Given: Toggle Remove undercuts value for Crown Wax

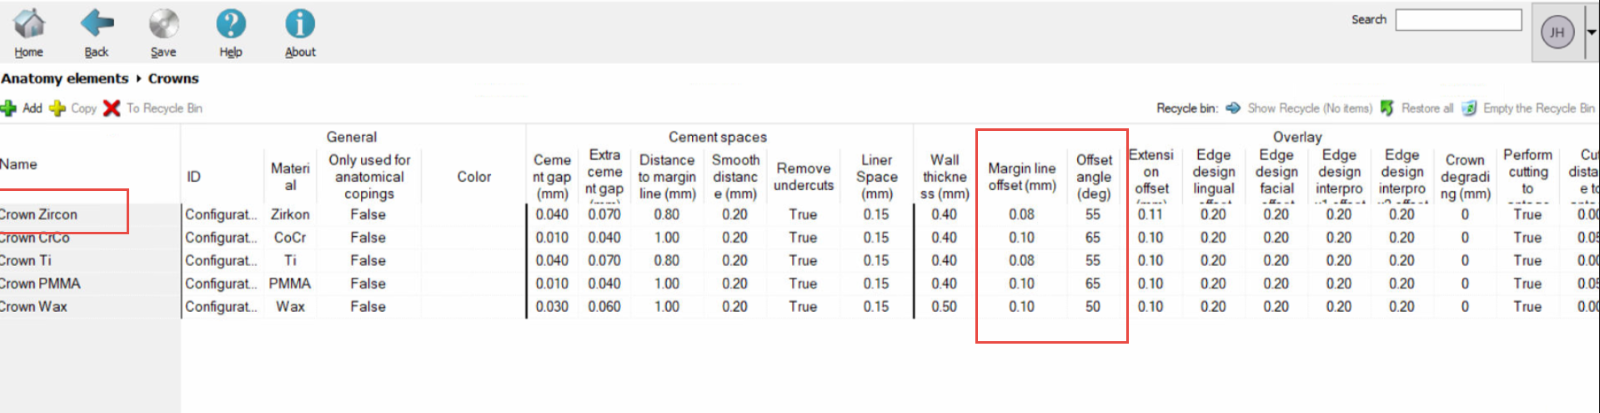Looking at the screenshot, I should [802, 307].
